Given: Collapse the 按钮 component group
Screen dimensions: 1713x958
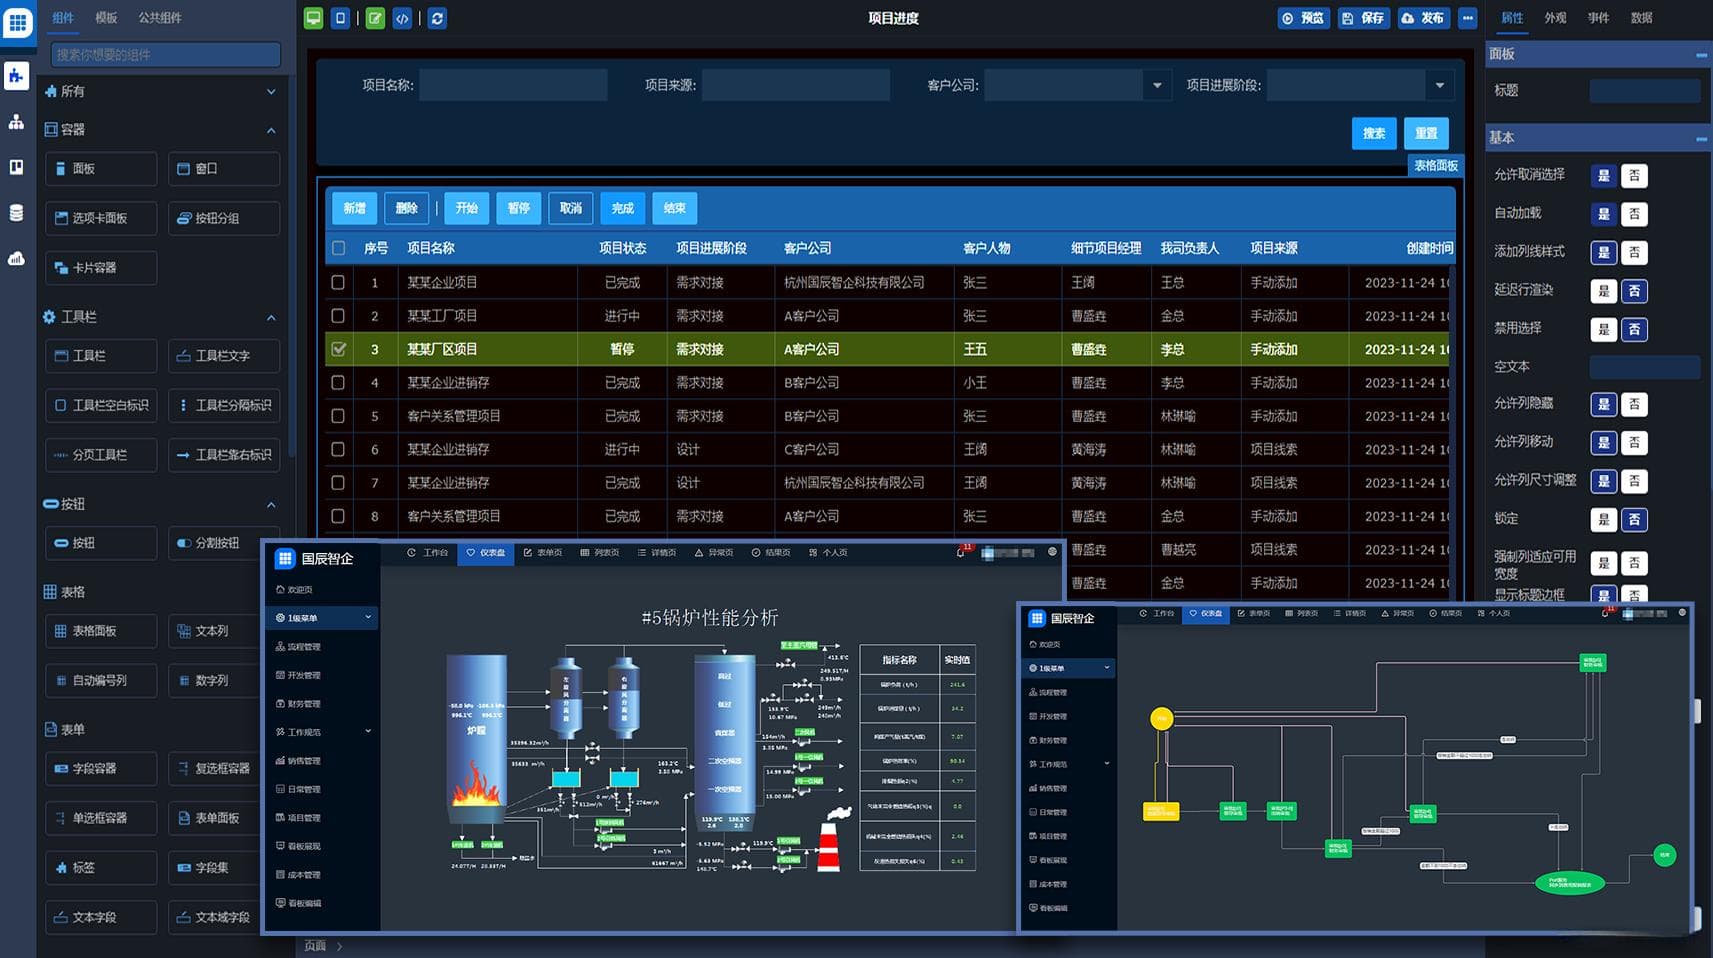Looking at the screenshot, I should tap(271, 504).
